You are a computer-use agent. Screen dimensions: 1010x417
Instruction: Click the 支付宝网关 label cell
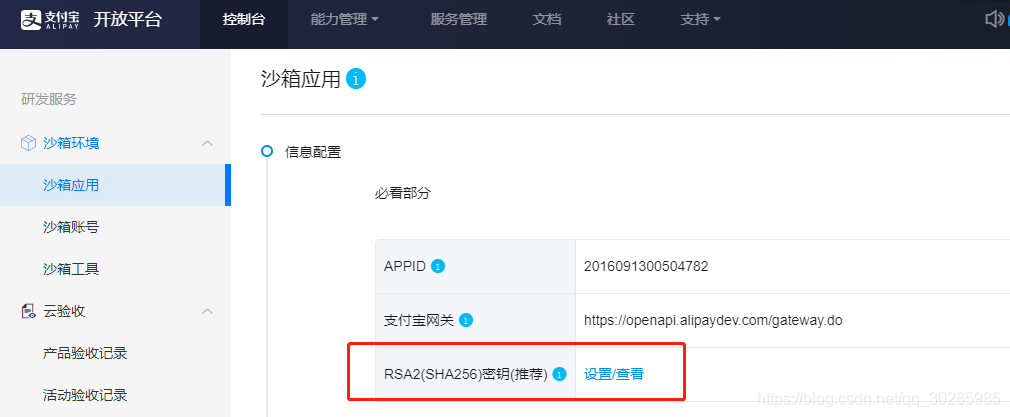click(476, 320)
